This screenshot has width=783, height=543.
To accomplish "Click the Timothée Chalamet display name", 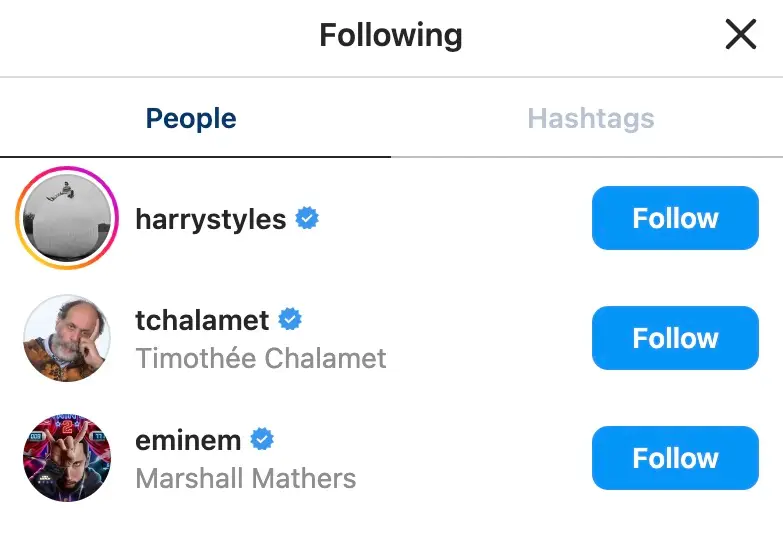I will pos(260,358).
